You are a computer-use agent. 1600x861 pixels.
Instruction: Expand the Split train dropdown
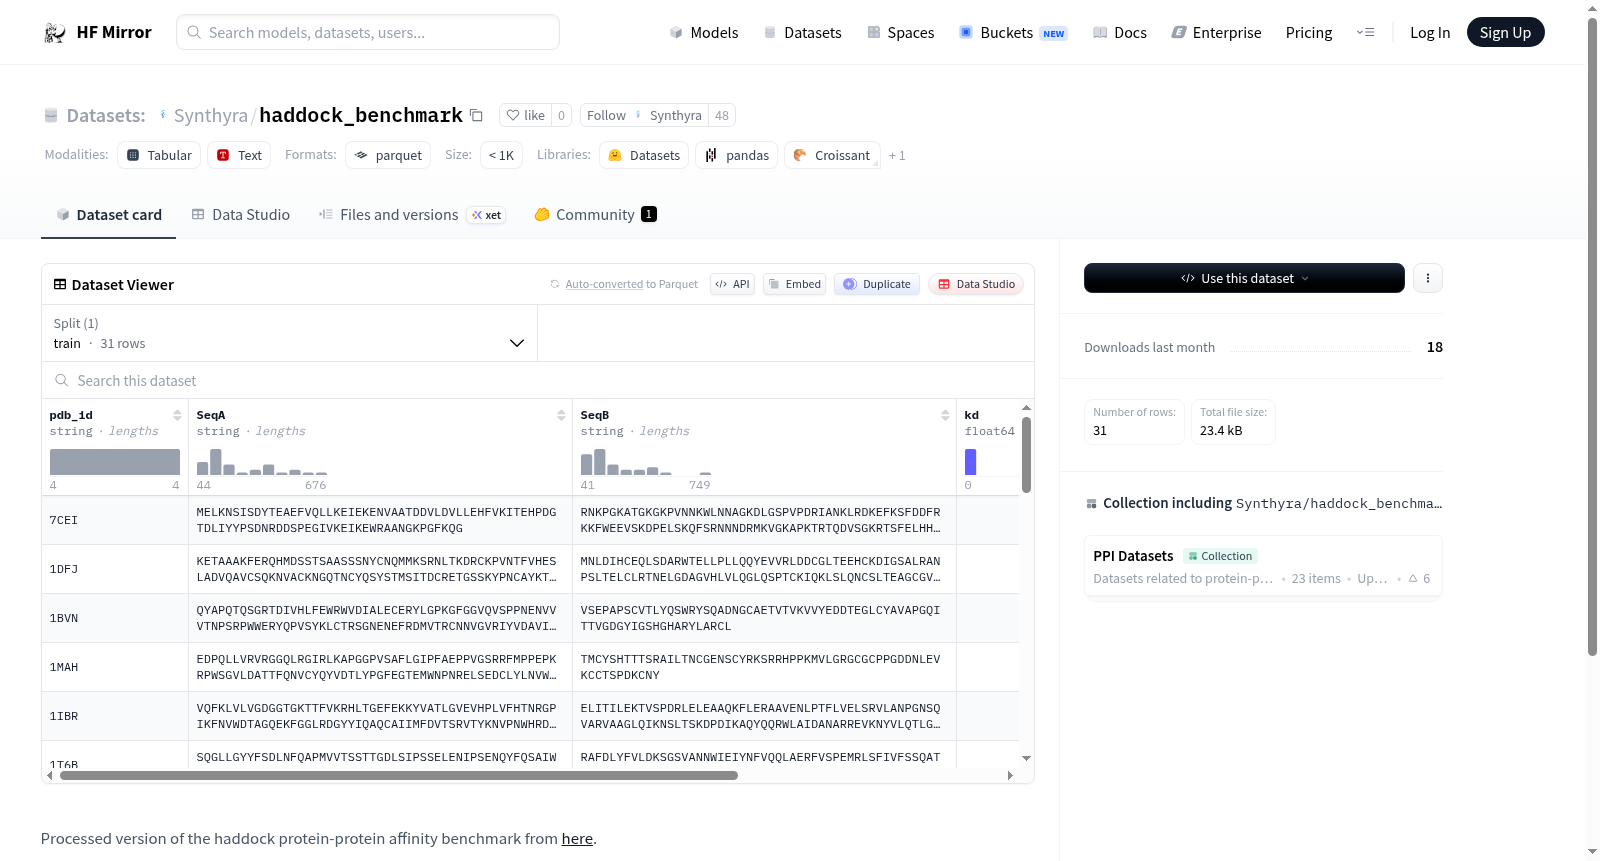(289, 333)
